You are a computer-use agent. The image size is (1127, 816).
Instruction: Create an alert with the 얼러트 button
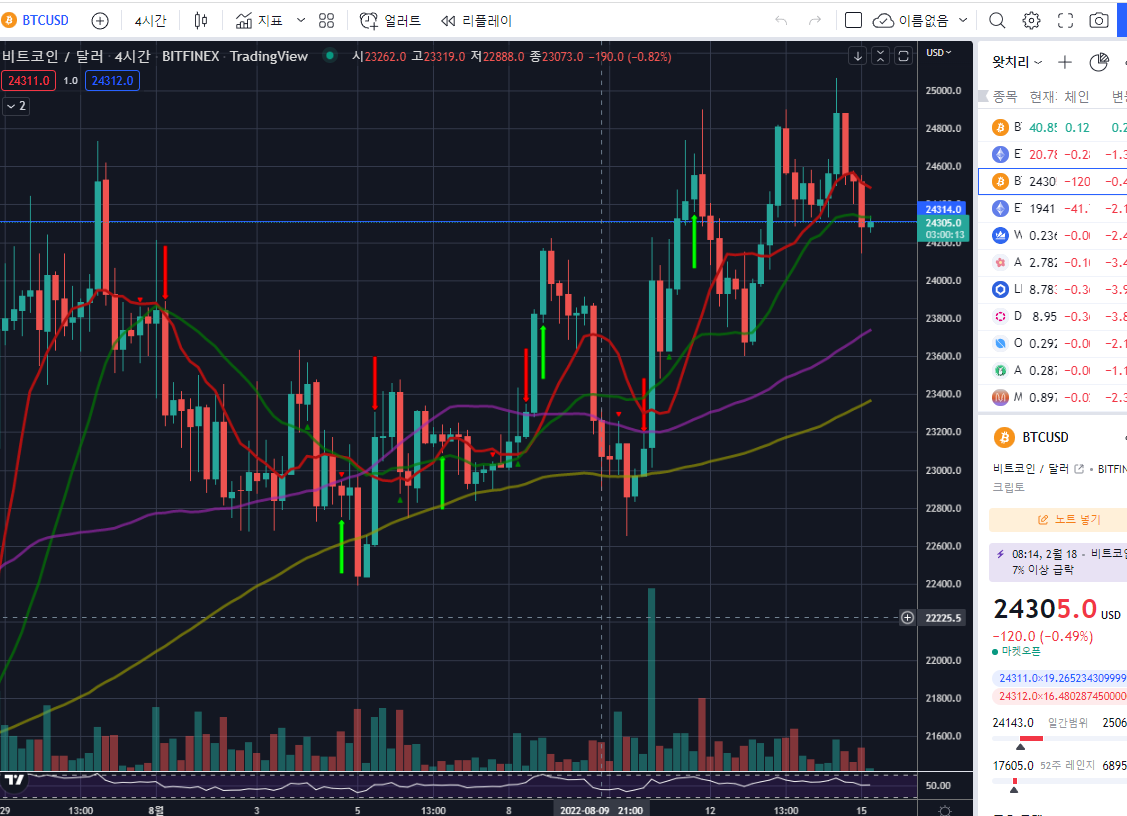390,21
